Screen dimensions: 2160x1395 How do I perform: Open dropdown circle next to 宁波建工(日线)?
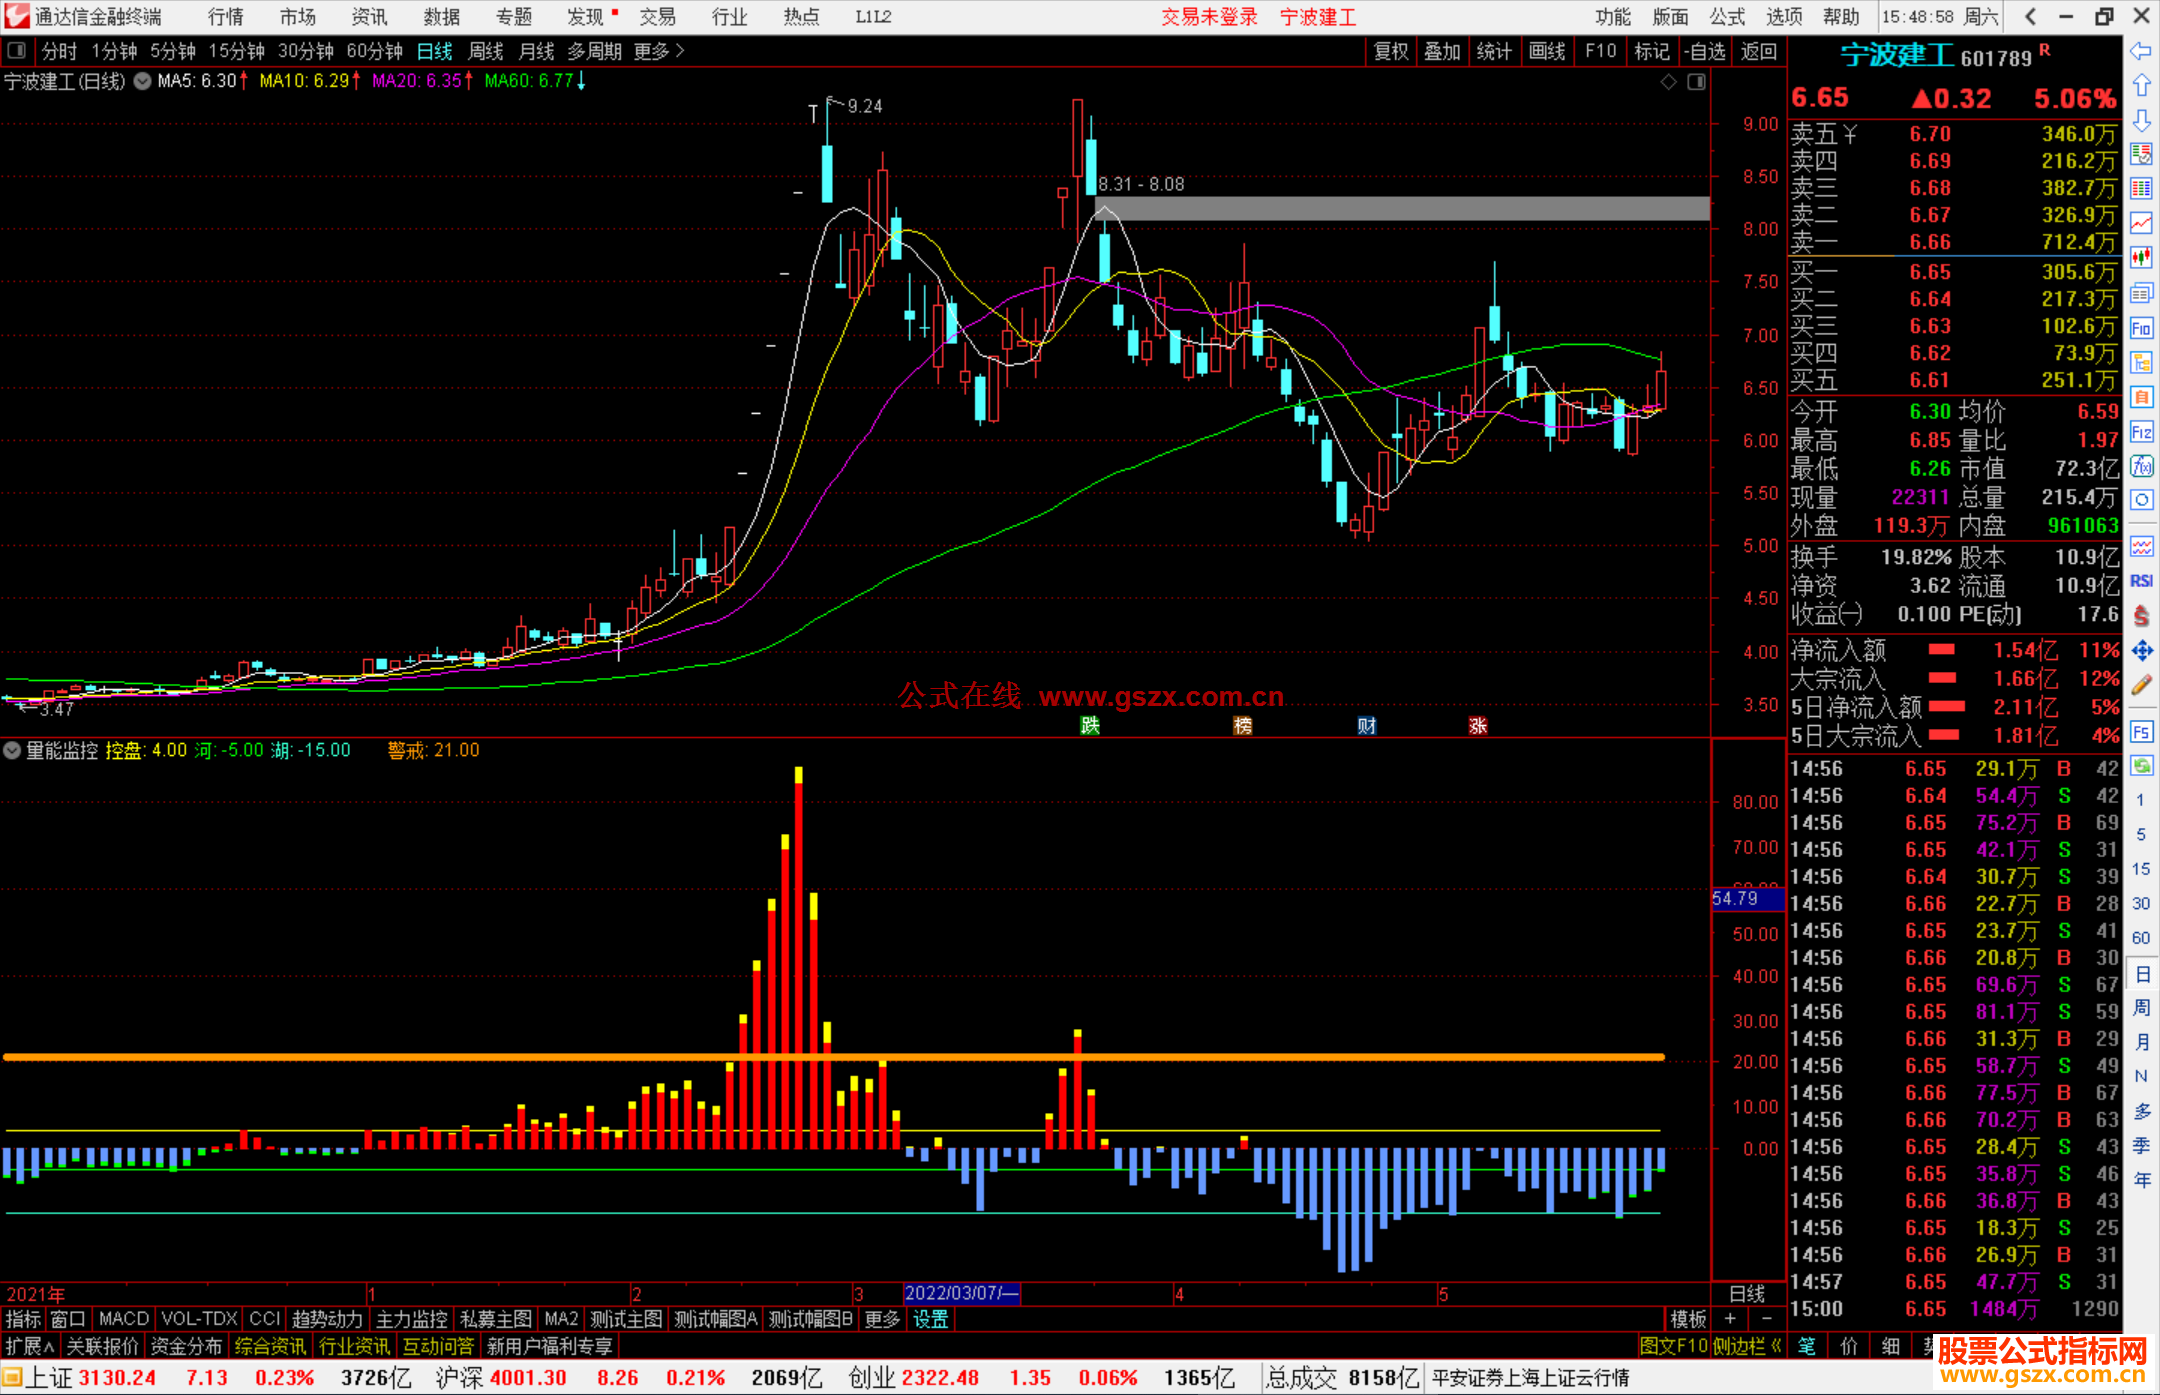143,82
